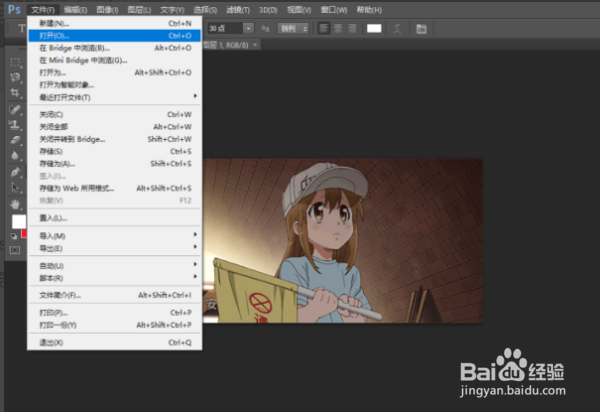Choose 打印一份(Y) menu entry
The height and width of the screenshot is (412, 600).
point(114,325)
